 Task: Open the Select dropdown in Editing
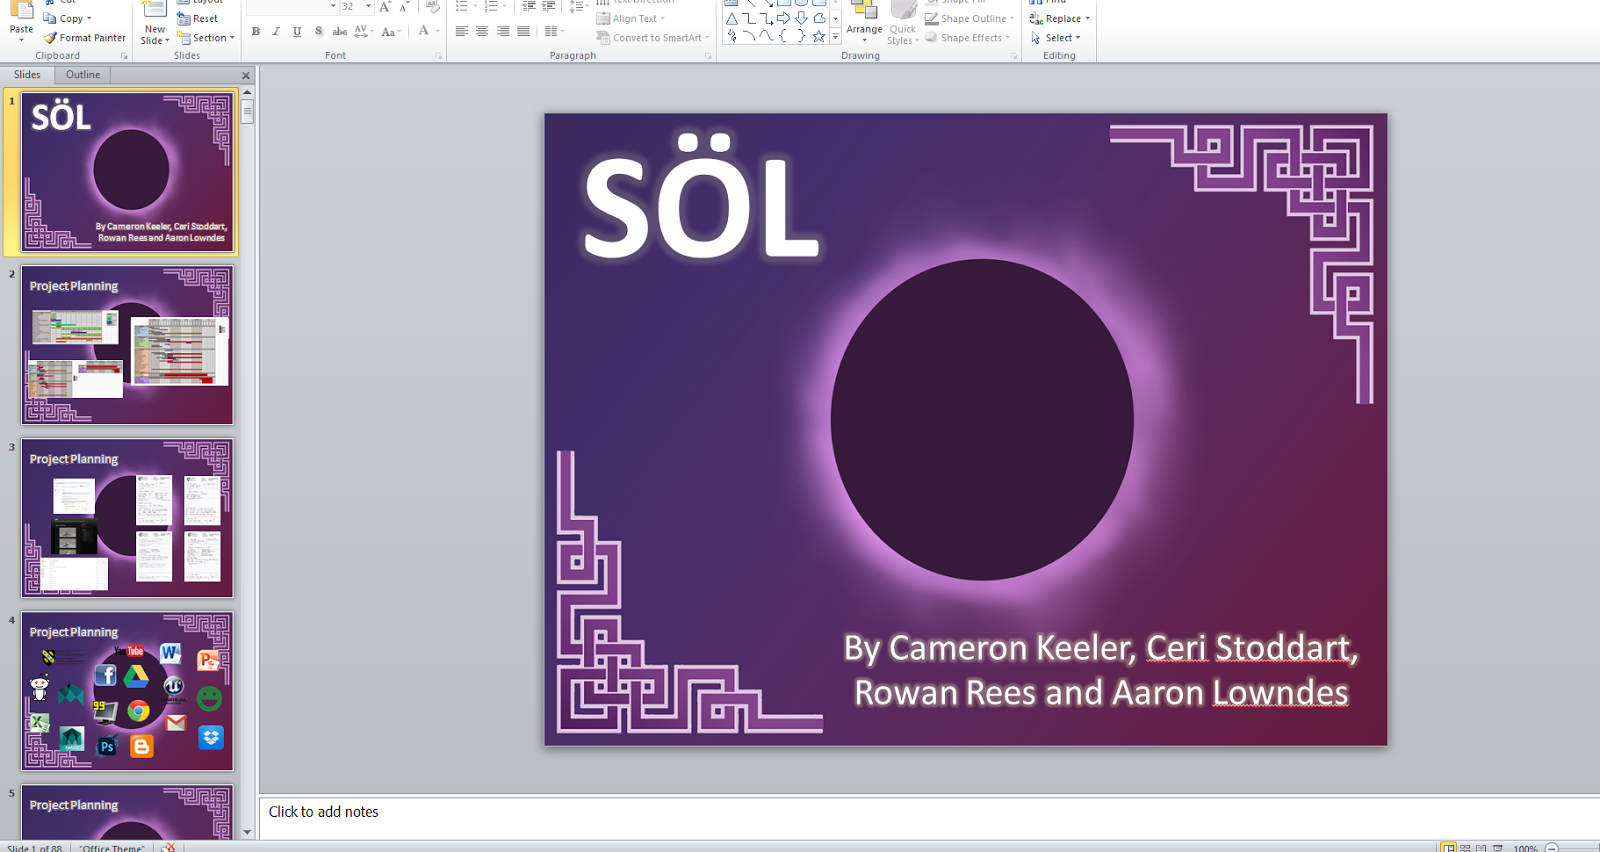pos(1055,38)
